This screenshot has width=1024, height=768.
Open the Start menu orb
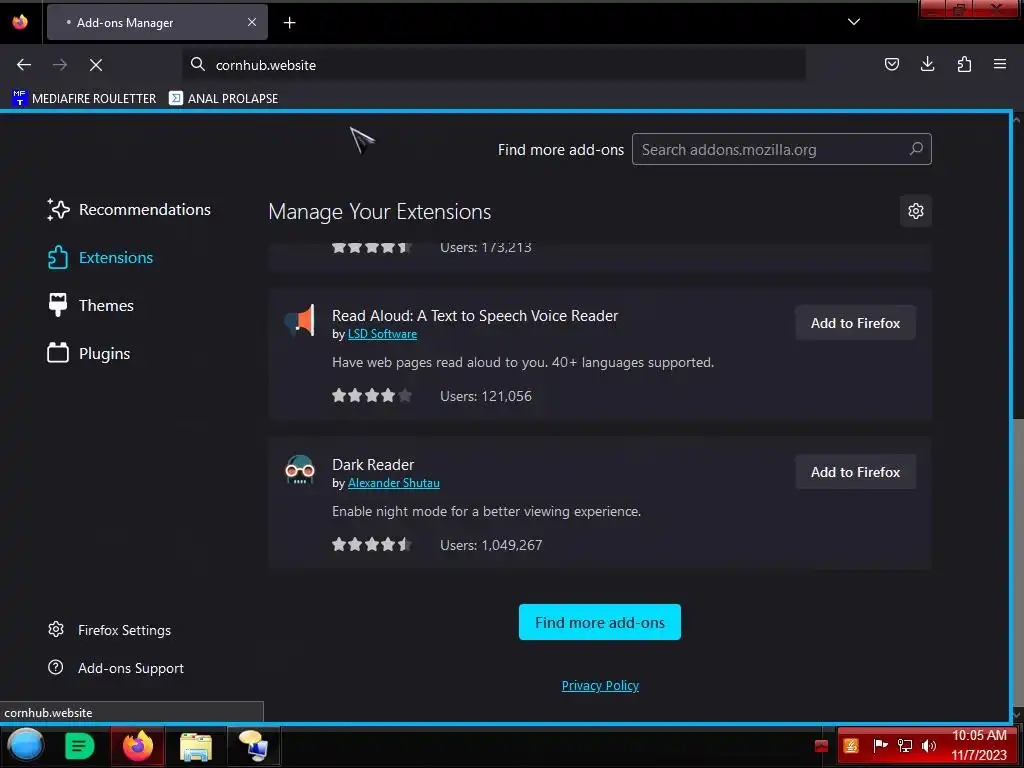point(25,746)
